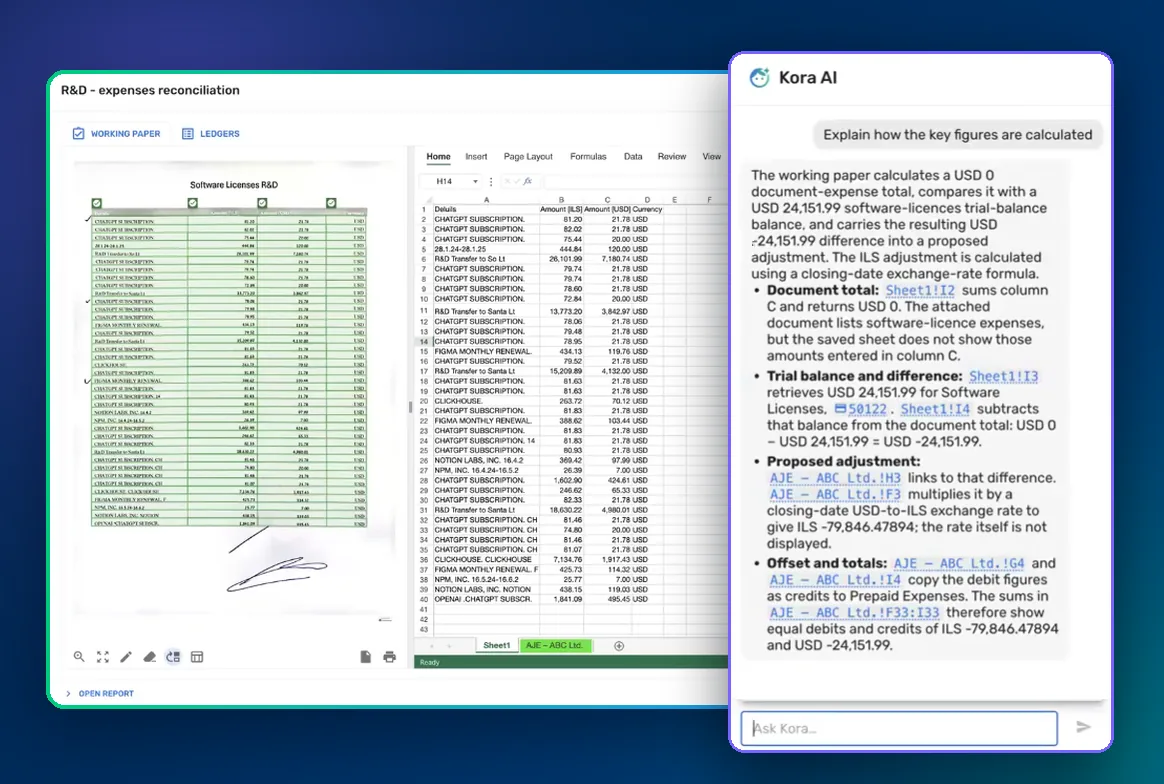Follow the AJE – ABC Ltd.!G4 link
Screen dimensions: 1164x784
(x=959, y=564)
